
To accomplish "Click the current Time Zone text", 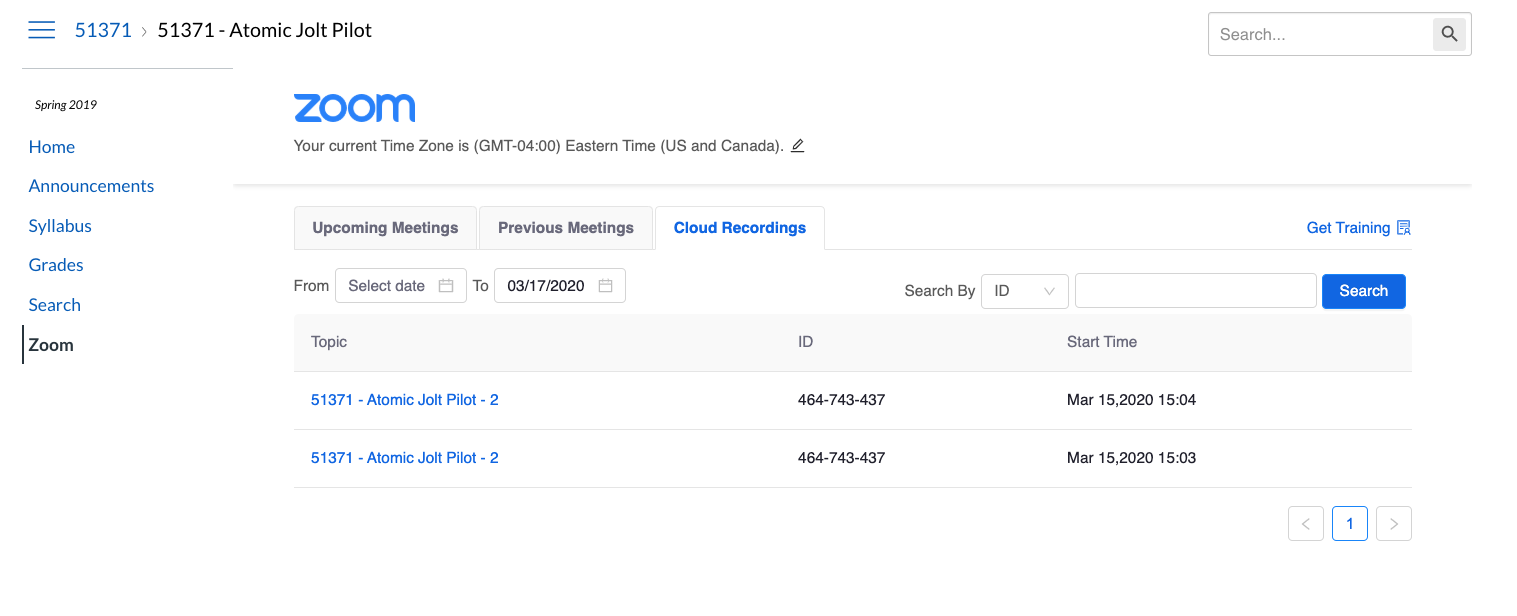I will pos(538,146).
